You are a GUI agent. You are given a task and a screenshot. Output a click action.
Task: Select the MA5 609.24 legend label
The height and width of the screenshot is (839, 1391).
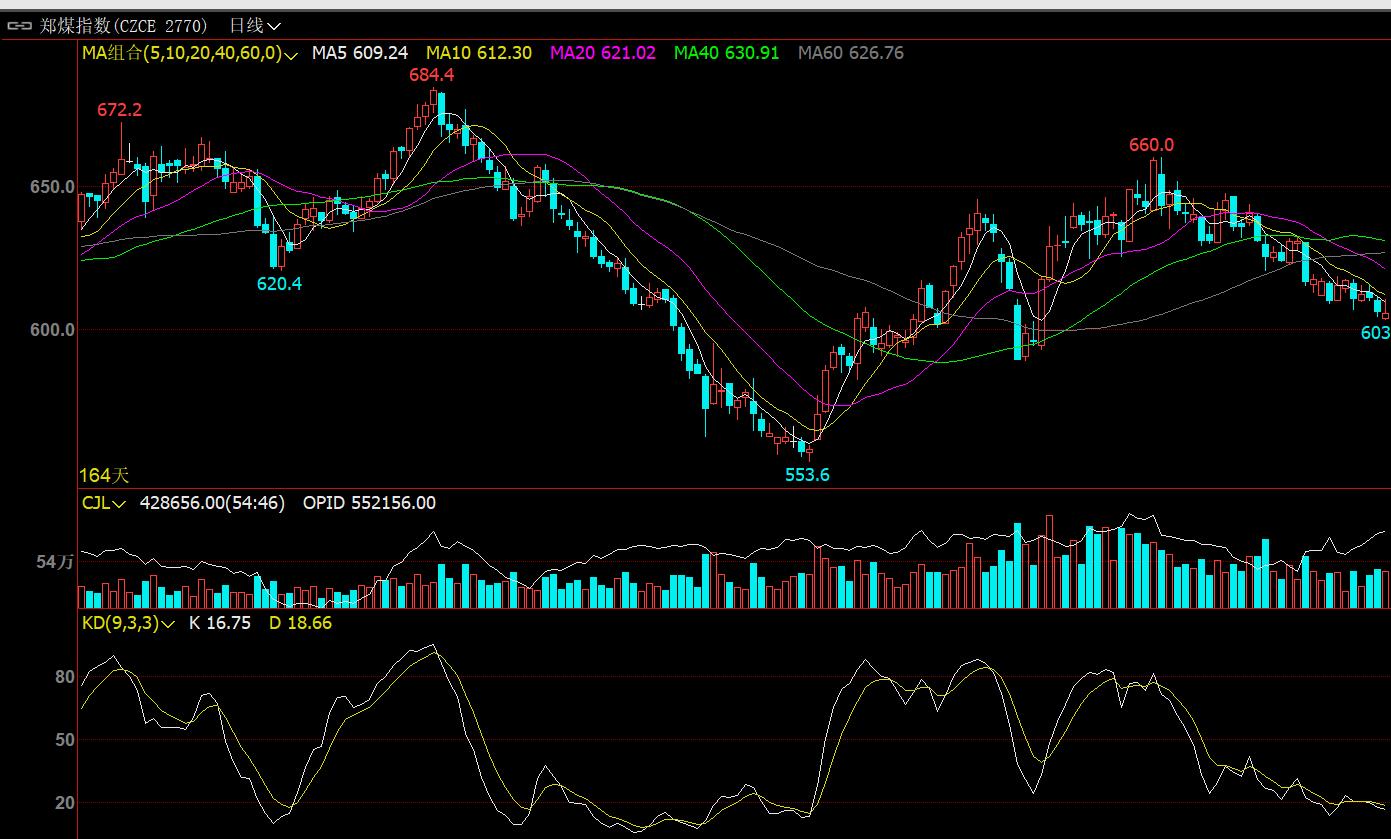pos(359,53)
